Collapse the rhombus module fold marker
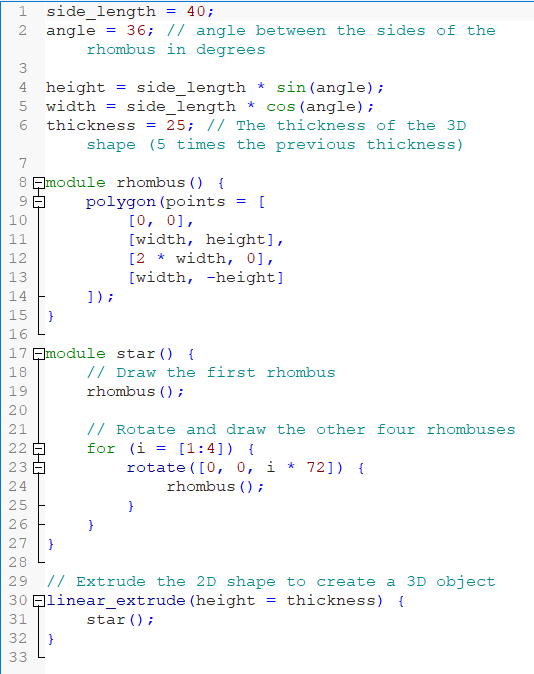534x674 pixels. point(39,183)
